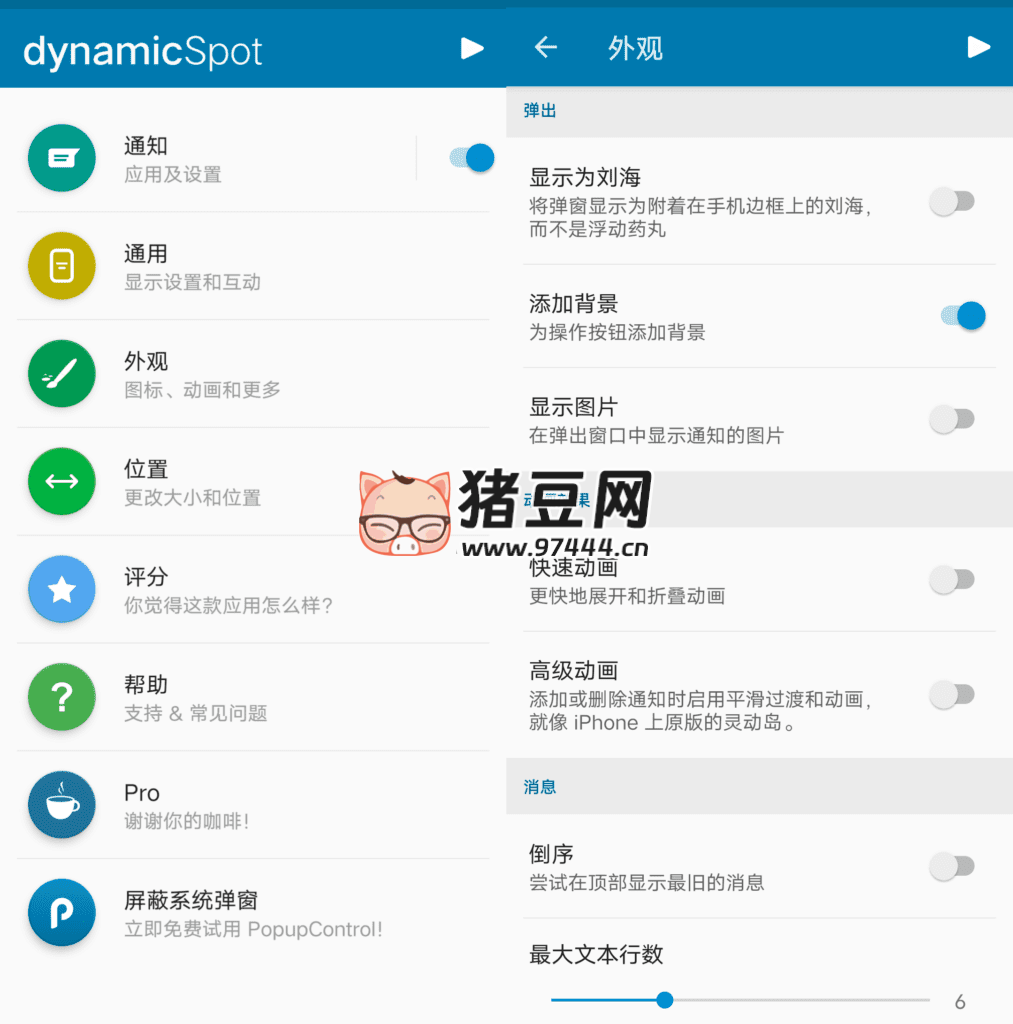Tap the play icon in 外观 header
The height and width of the screenshot is (1024, 1013).
click(978, 47)
